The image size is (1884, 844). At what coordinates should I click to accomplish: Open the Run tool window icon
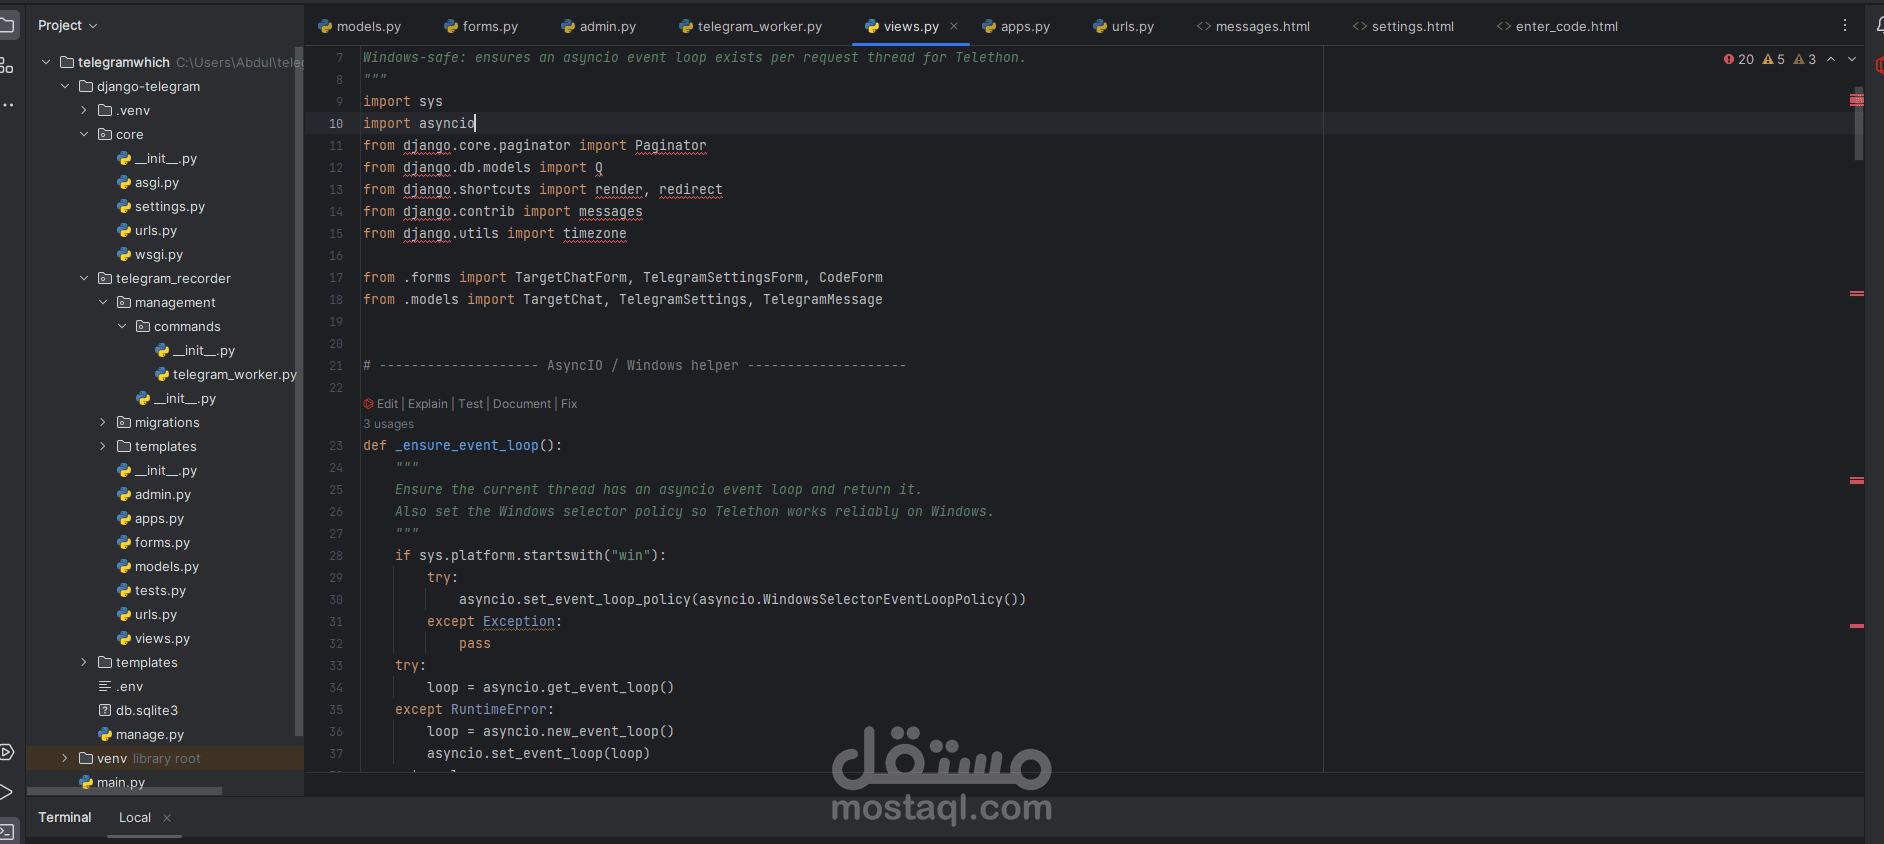tap(6, 792)
